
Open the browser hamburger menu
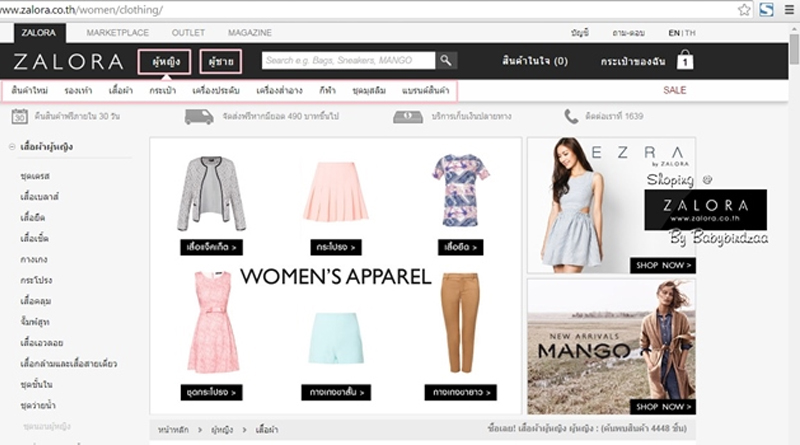(789, 10)
